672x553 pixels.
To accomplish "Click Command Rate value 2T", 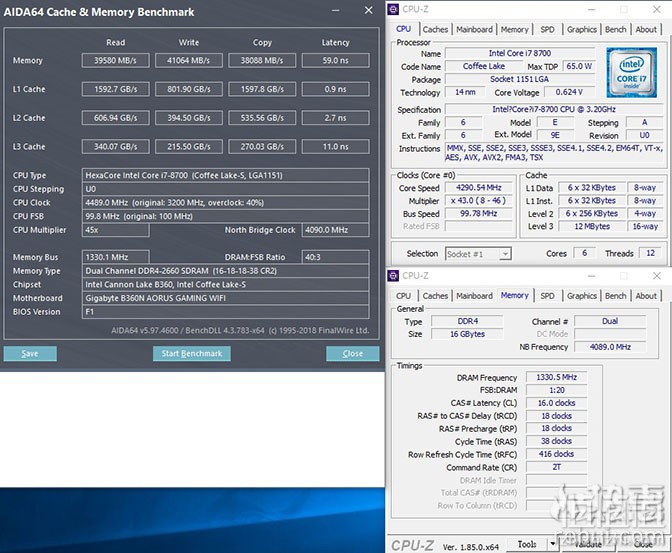I will 556,467.
